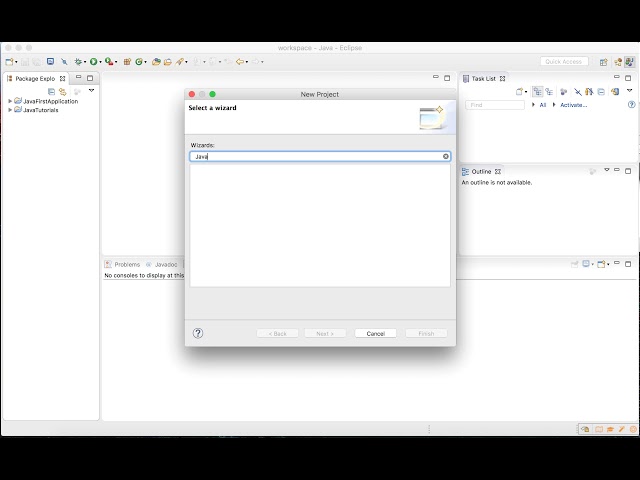Open the Task List view menu triangle
The image size is (640, 480).
tap(629, 91)
